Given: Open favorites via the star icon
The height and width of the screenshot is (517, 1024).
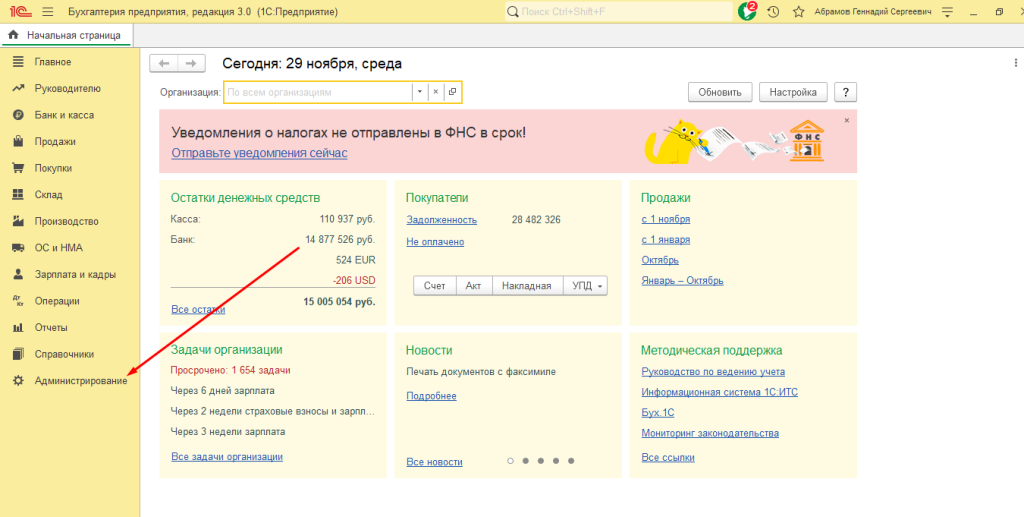Looking at the screenshot, I should point(798,12).
